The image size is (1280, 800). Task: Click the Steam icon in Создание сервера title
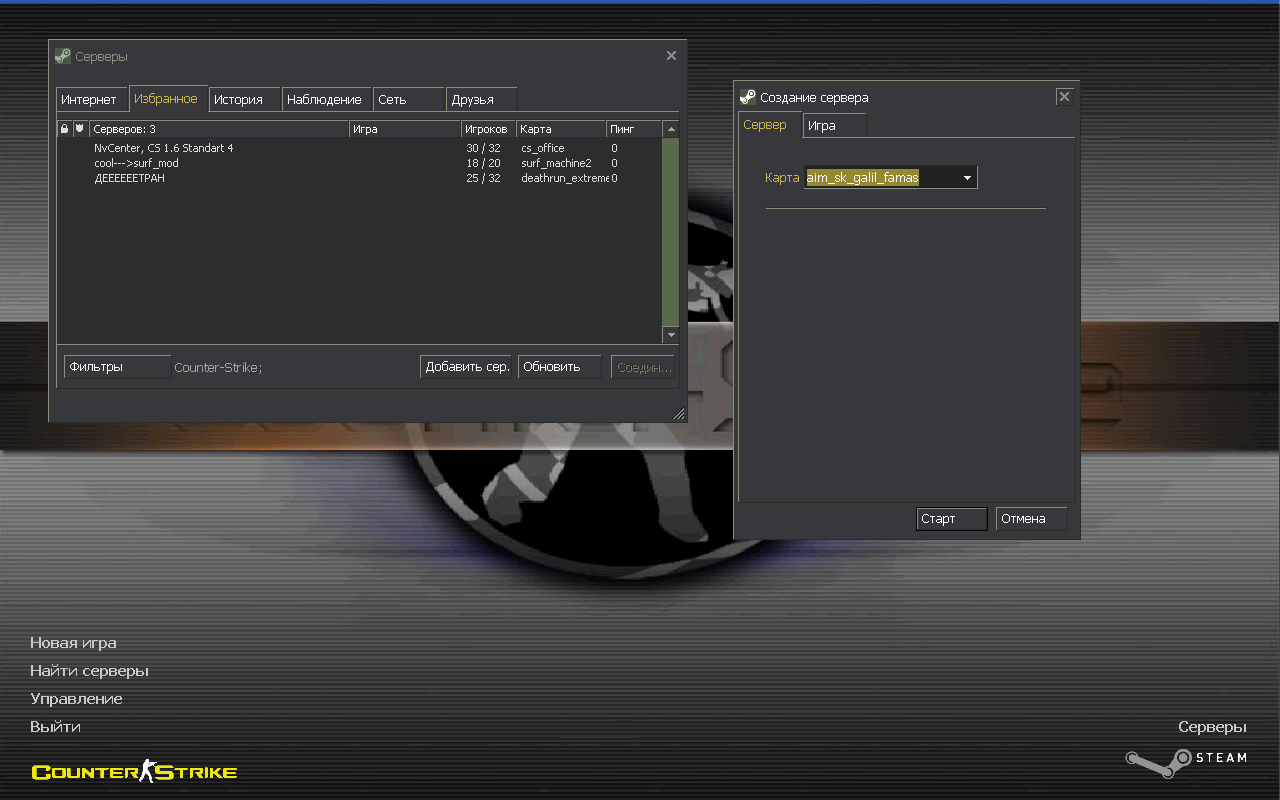coord(747,97)
